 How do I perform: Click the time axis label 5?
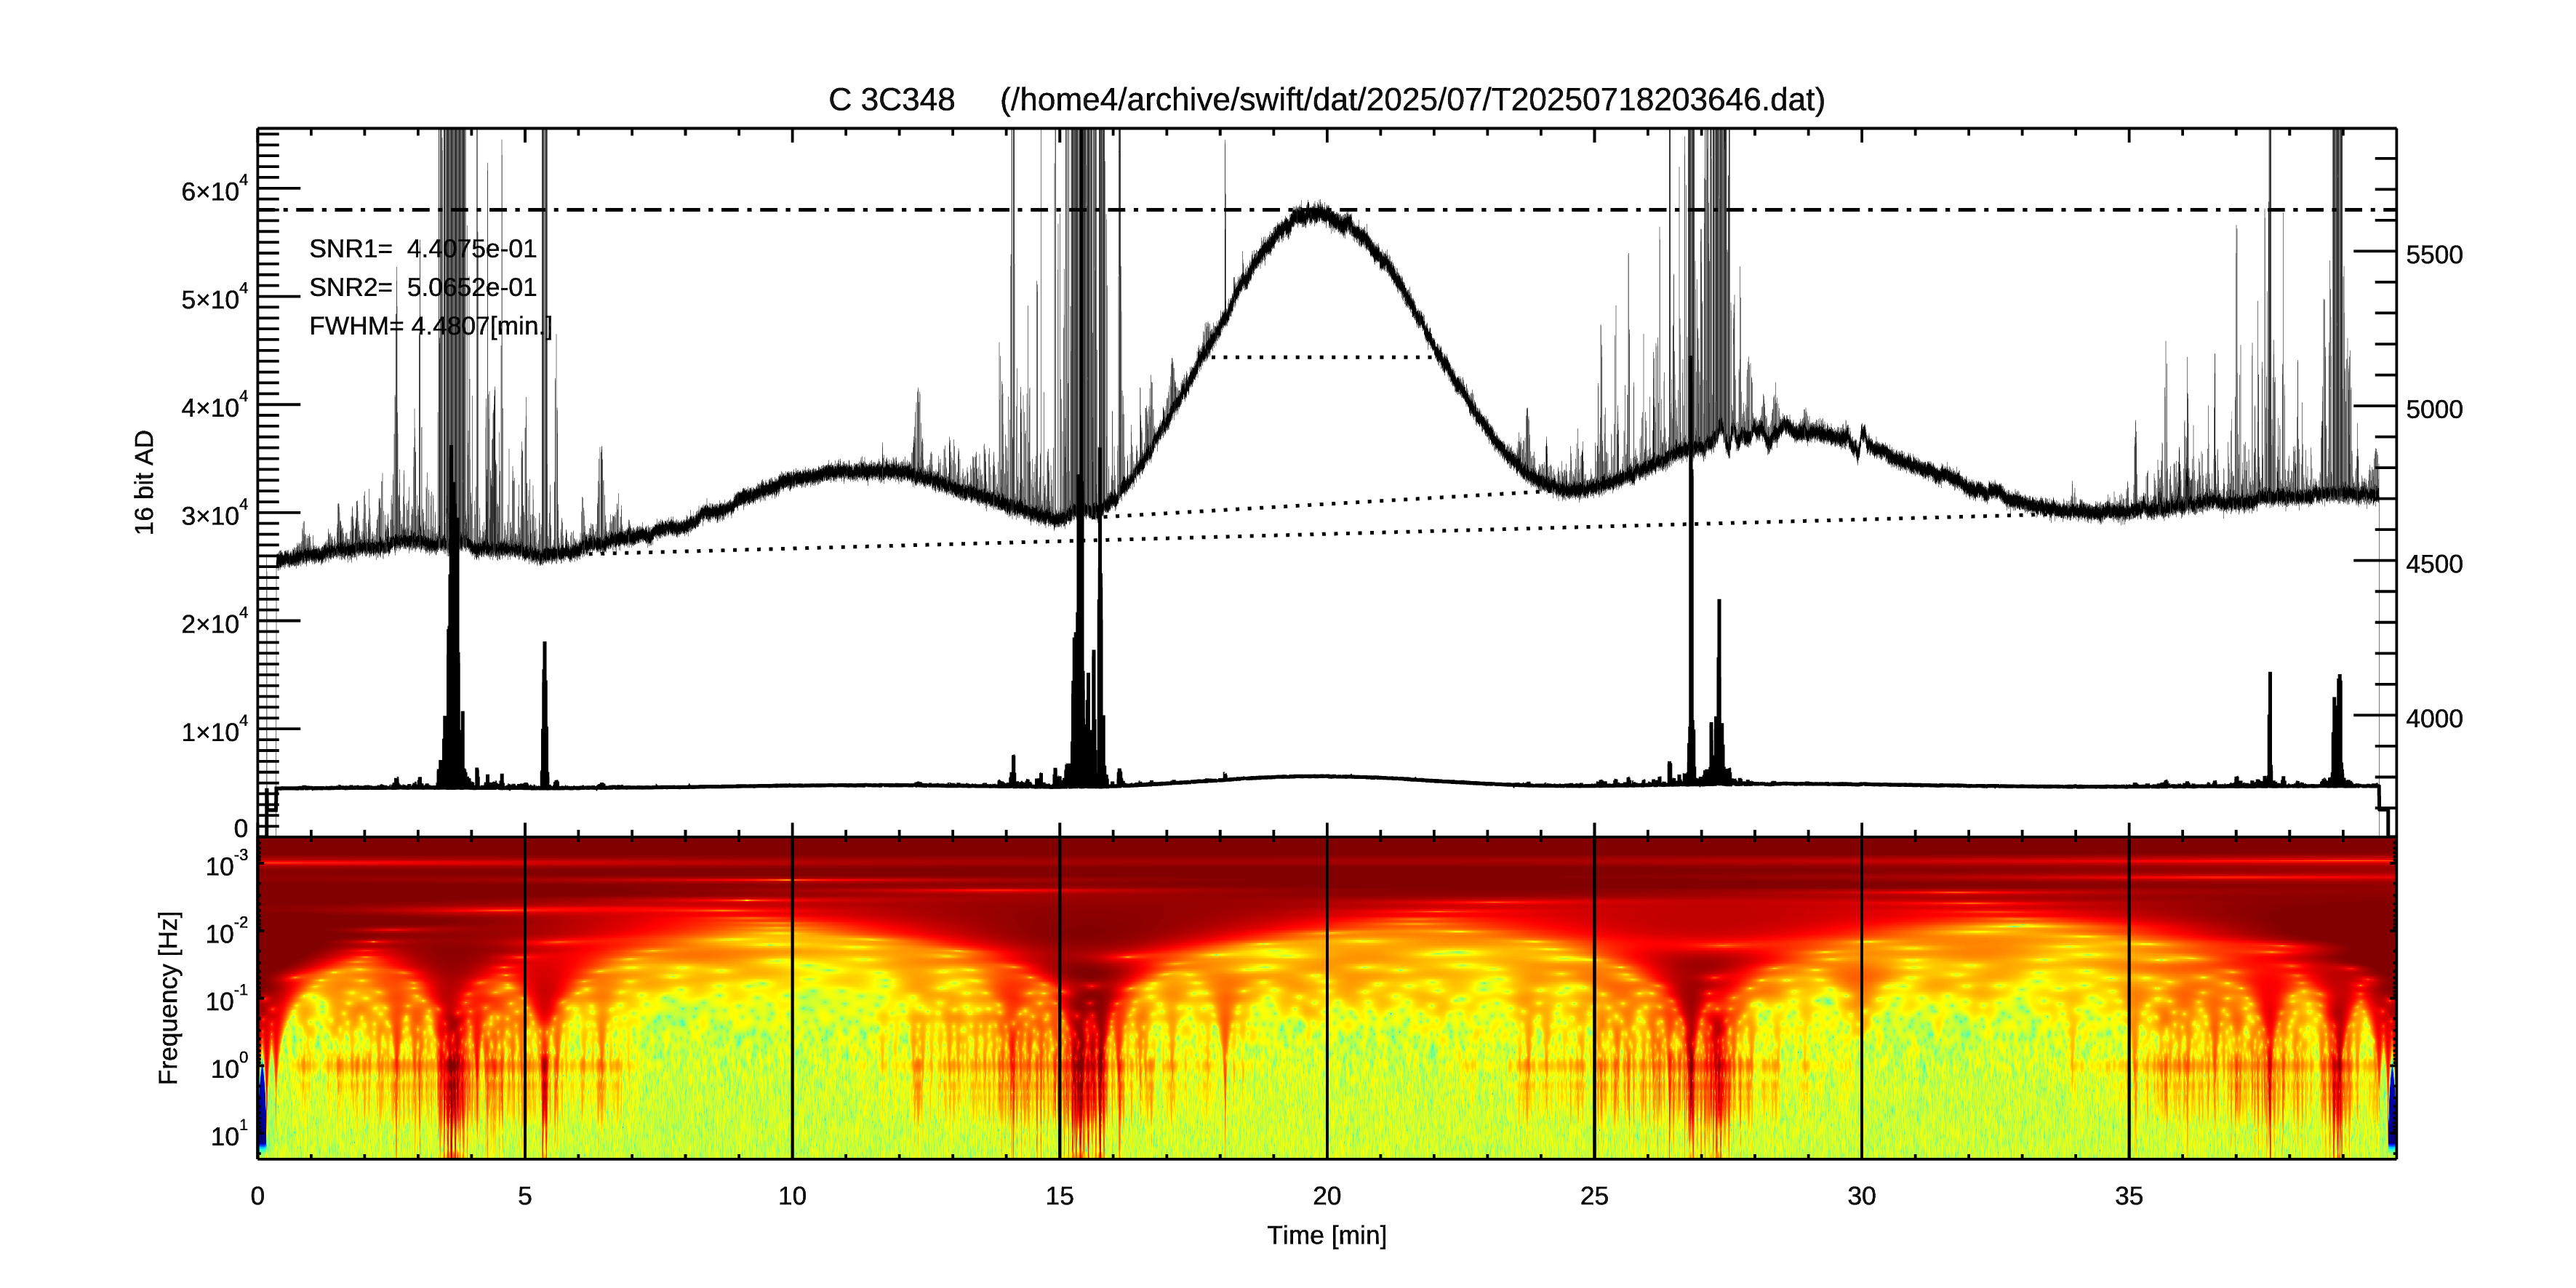[x=525, y=1196]
